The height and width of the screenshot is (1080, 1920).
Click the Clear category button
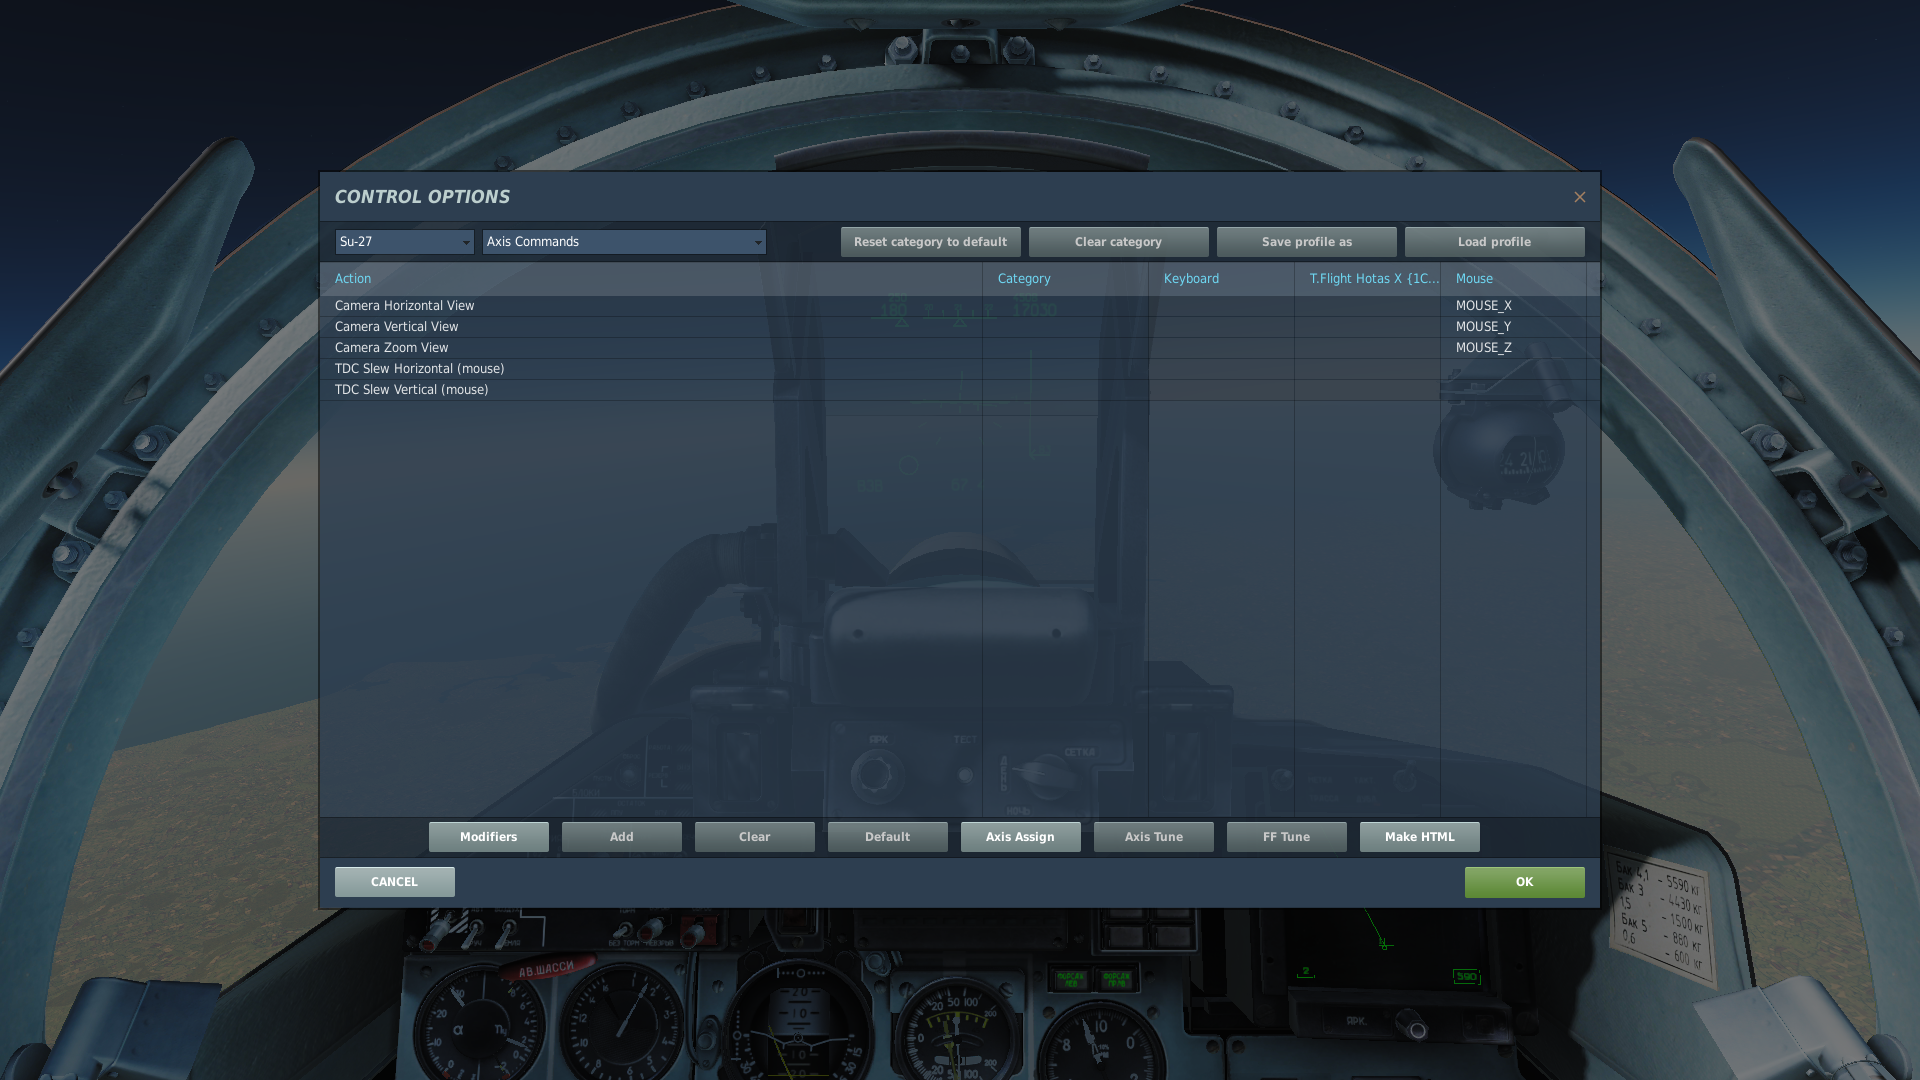pyautogui.click(x=1118, y=242)
